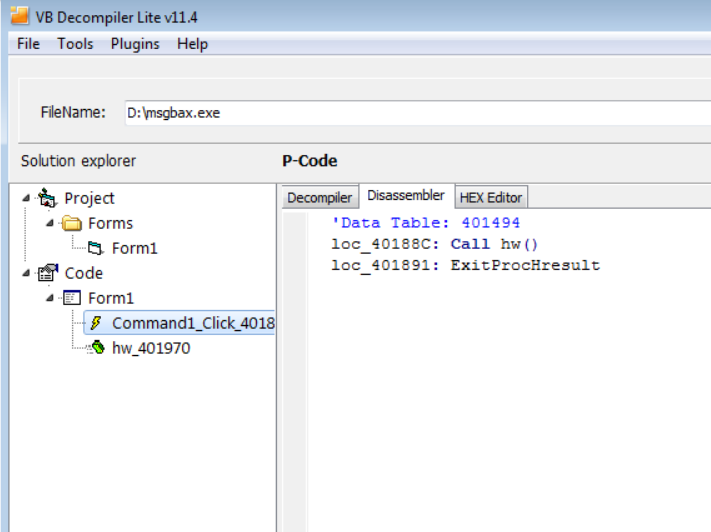Open the Help menu

192,44
